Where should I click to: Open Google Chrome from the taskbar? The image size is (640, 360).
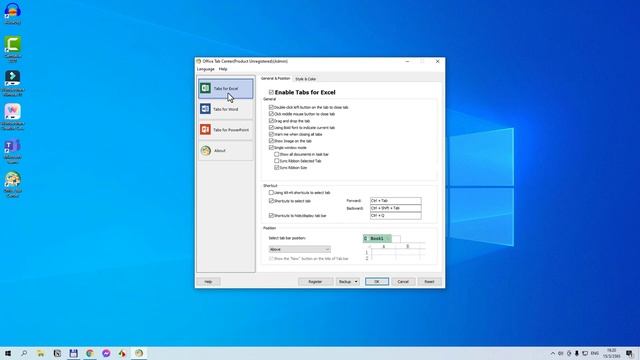coord(90,353)
